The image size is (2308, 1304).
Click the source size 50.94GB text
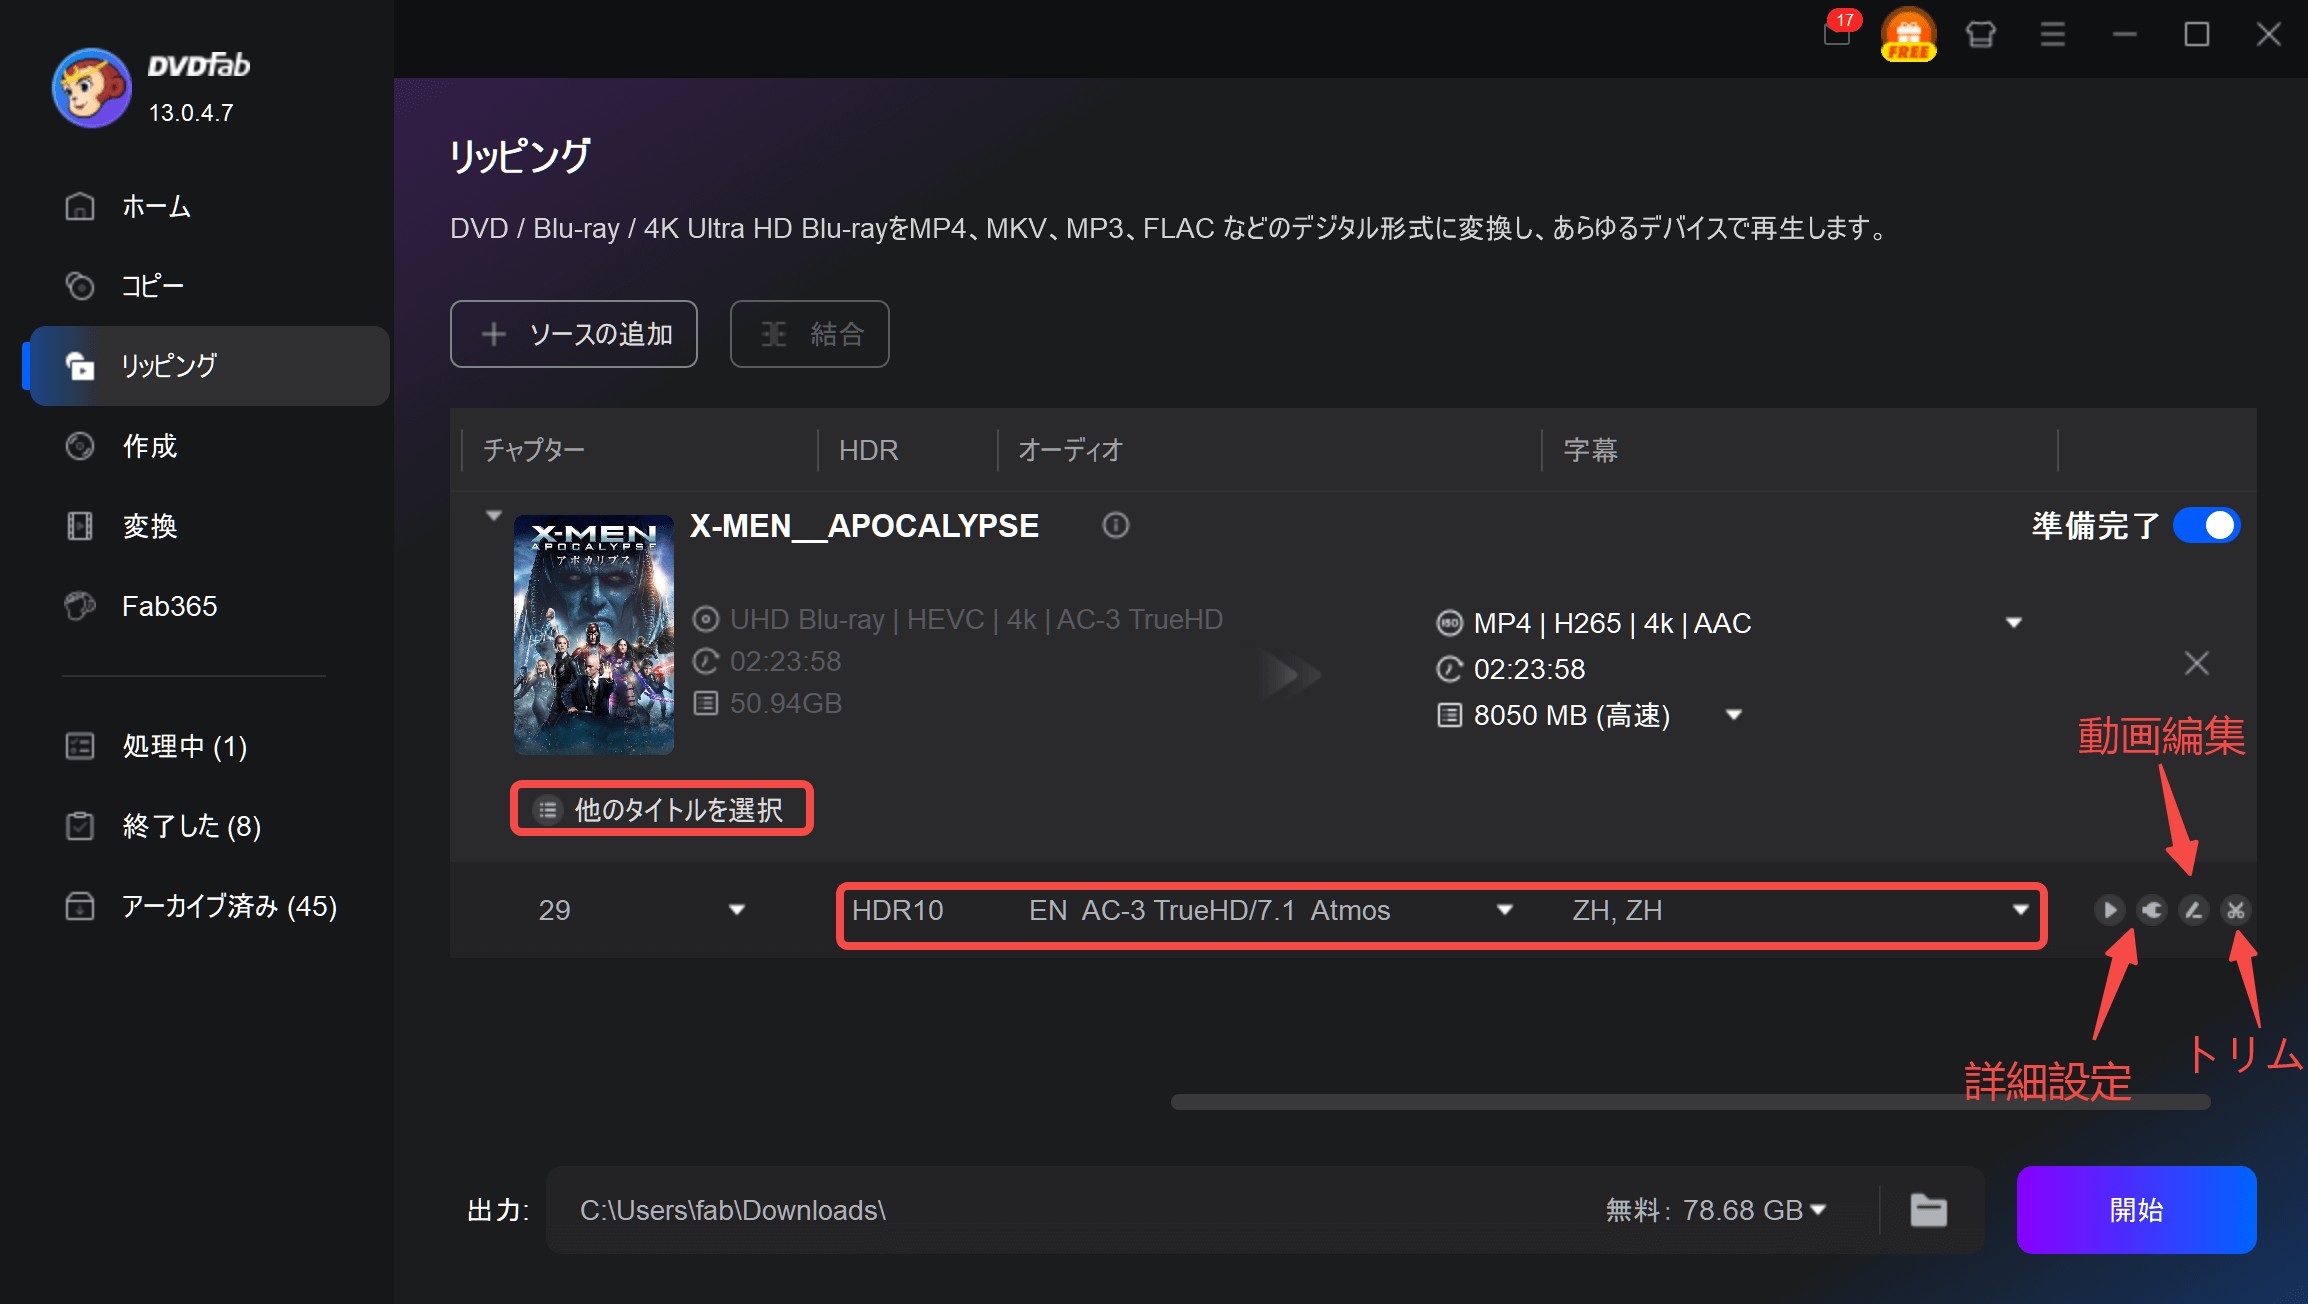786,703
